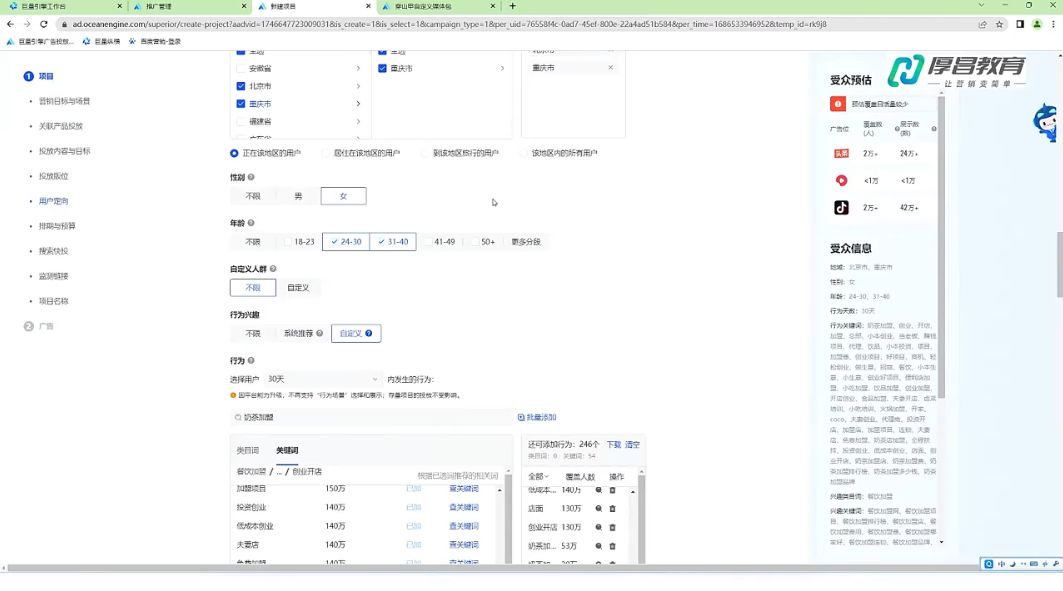Open the browser tab list chevron
This screenshot has height=591, width=1063.
(x=981, y=5)
